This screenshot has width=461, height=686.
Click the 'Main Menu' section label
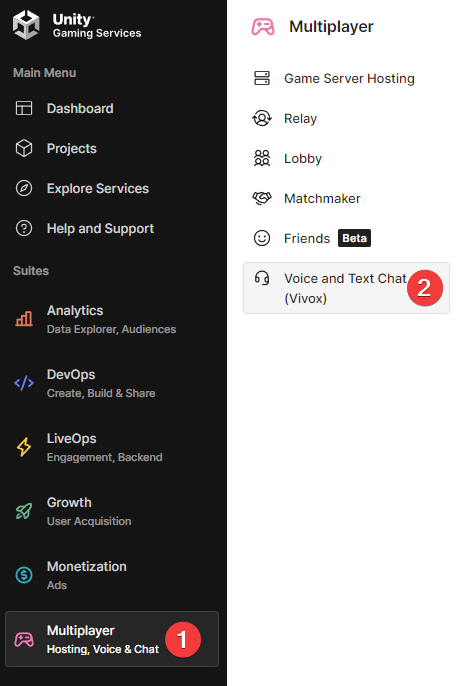point(45,73)
